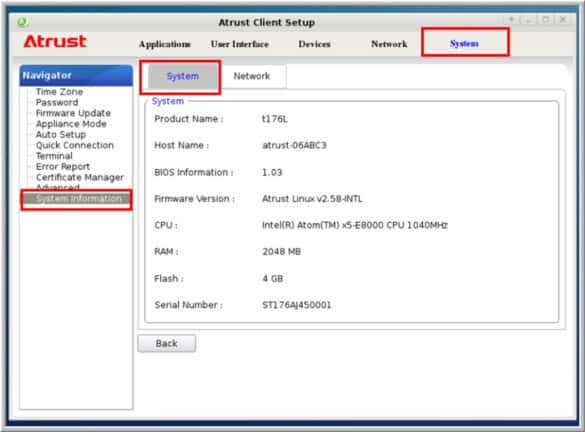Click the Back button
Viewport: 585px width, 432px height.
pyautogui.click(x=166, y=344)
